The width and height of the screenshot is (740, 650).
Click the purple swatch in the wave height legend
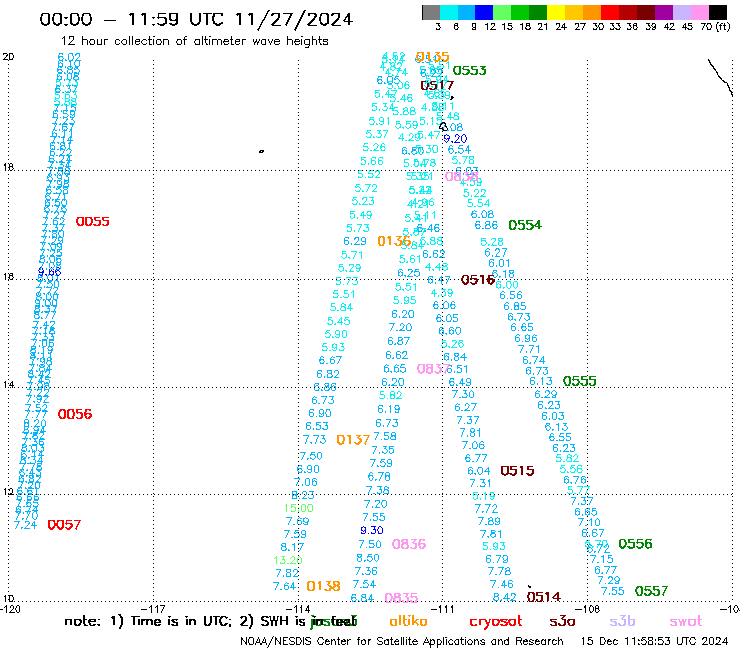[x=664, y=12]
